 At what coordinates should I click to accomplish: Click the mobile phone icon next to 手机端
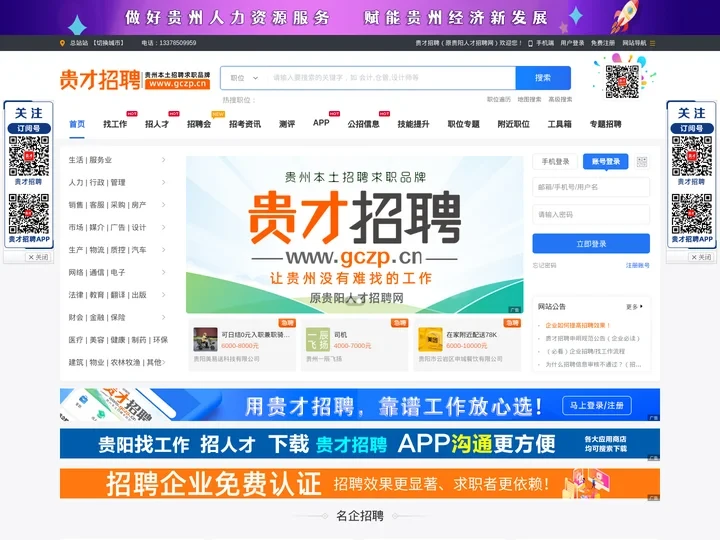[530, 43]
